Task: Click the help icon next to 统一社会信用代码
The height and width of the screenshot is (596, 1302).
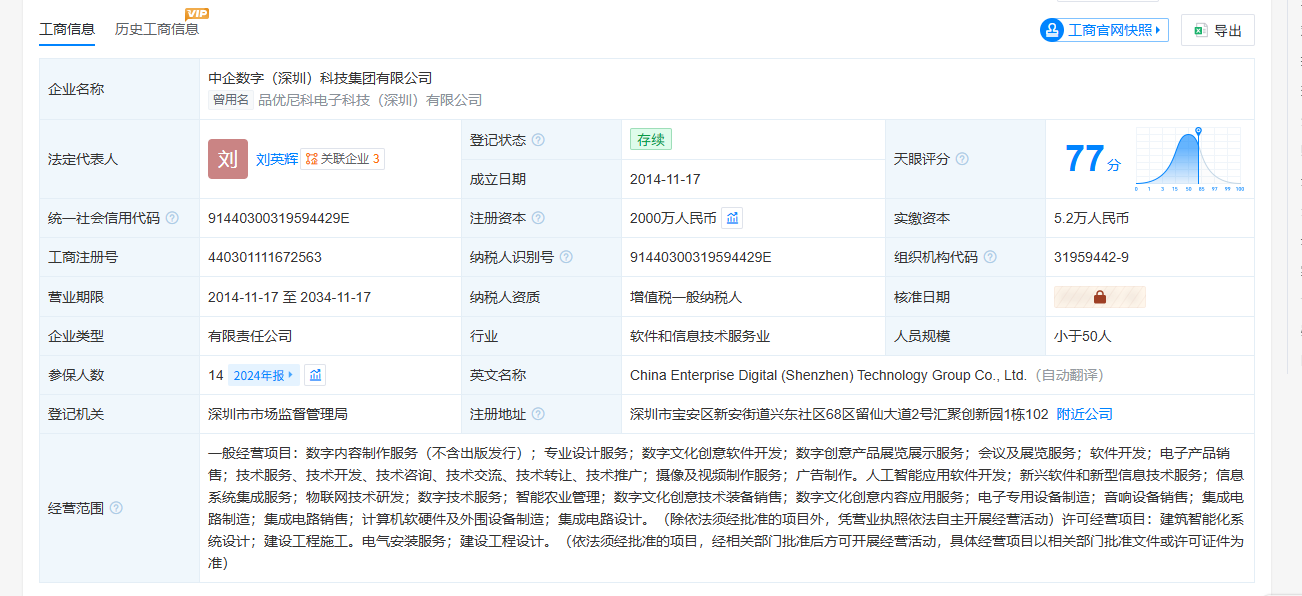Action: pos(172,218)
